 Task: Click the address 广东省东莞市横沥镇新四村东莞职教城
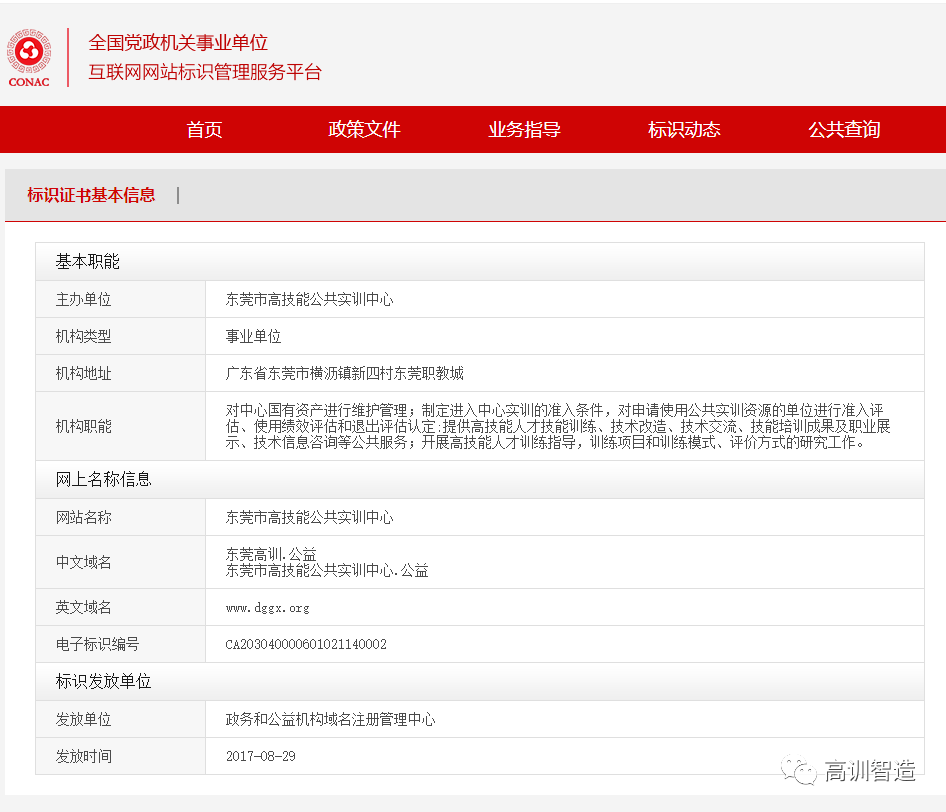coord(344,373)
